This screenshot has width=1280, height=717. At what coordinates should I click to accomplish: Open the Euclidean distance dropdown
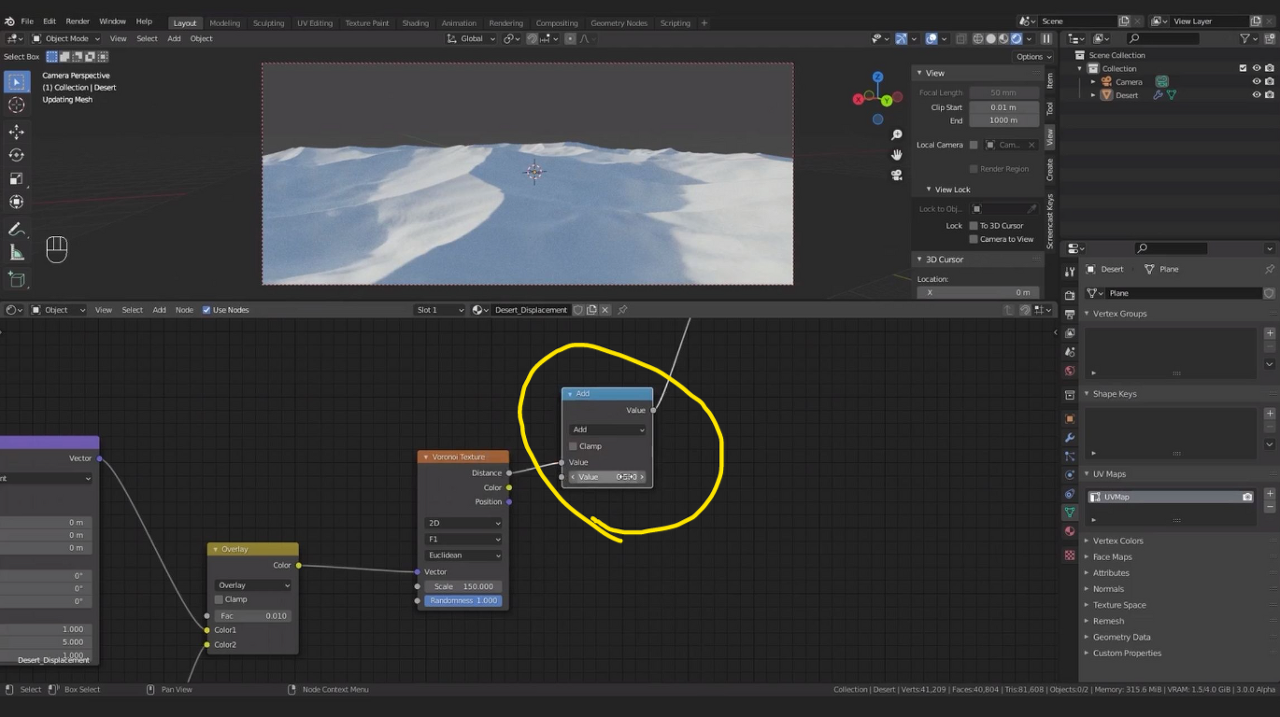[x=463, y=555]
